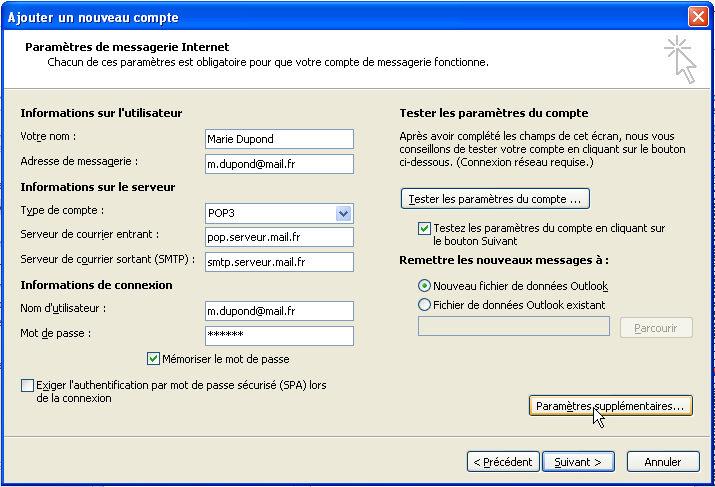Open Paramètres supplémentaires settings
The image size is (715, 487).
tap(611, 406)
